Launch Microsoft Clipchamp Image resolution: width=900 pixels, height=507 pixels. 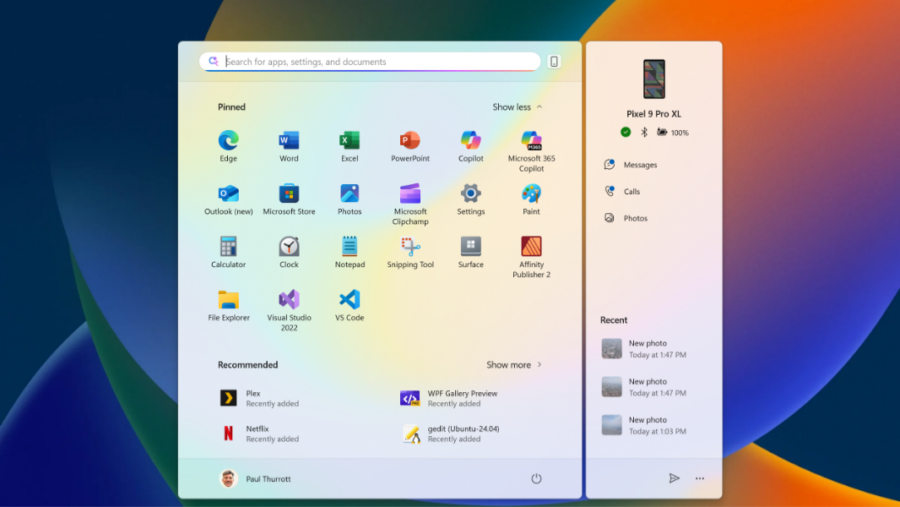point(410,204)
